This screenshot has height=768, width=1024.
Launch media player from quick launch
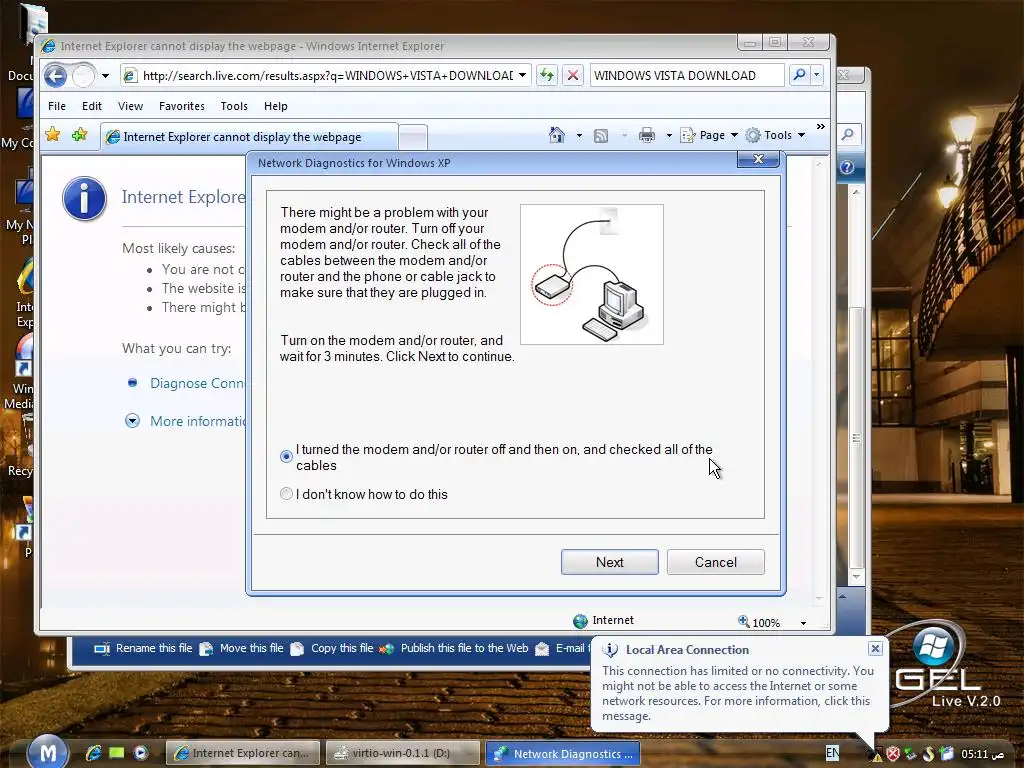point(140,753)
